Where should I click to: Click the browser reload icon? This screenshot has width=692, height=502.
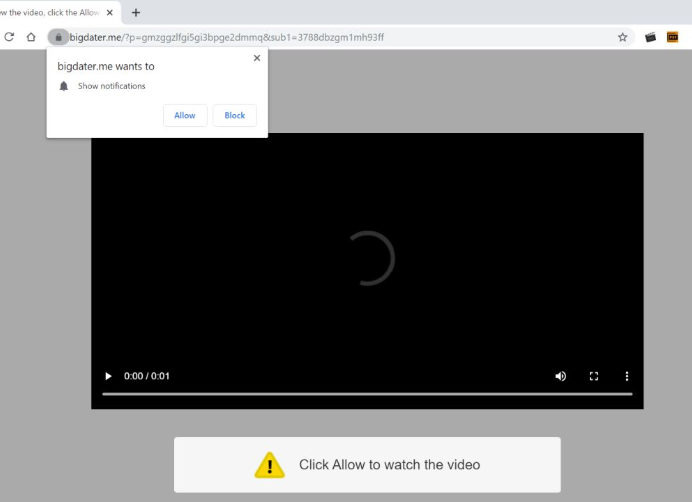tap(9, 37)
